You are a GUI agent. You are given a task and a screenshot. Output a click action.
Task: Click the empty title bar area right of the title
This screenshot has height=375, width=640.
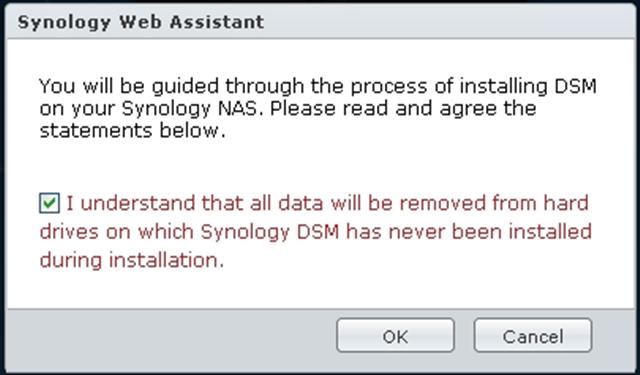(x=447, y=22)
